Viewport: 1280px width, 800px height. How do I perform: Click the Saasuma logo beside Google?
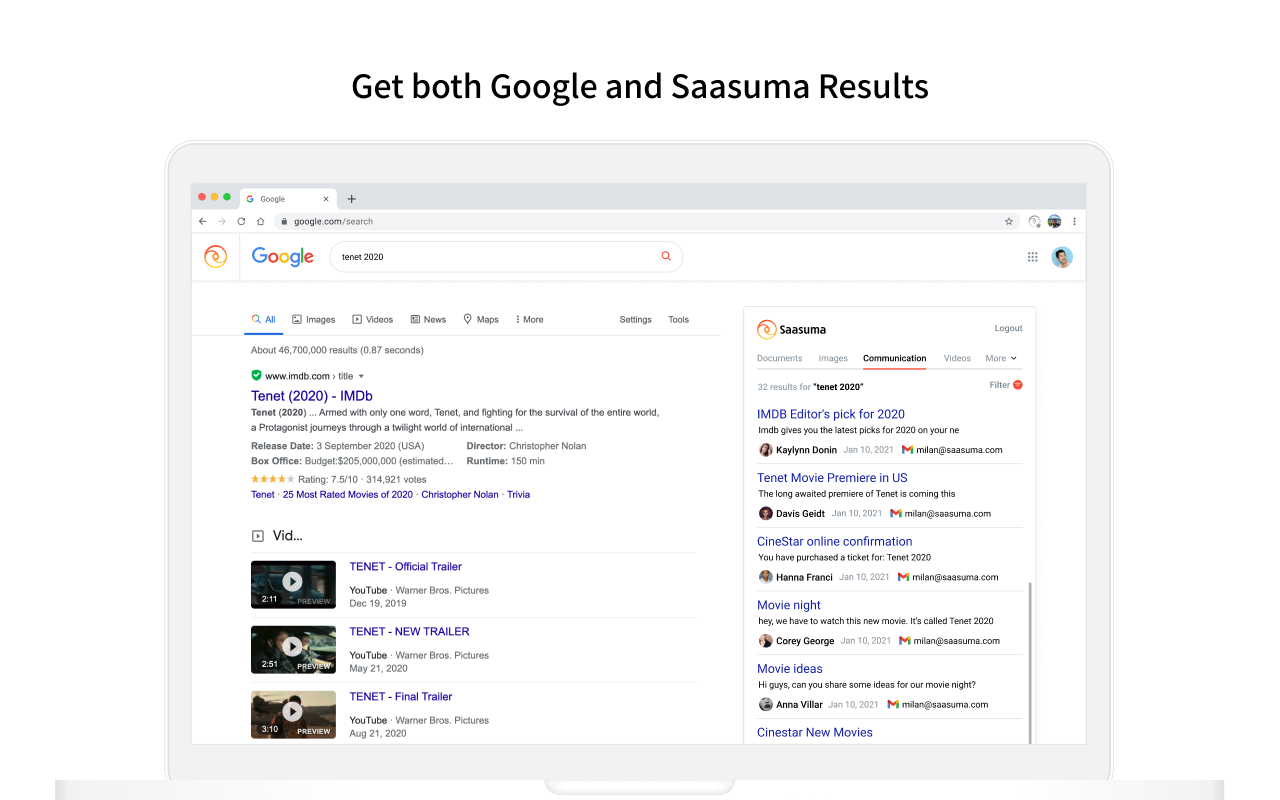215,257
